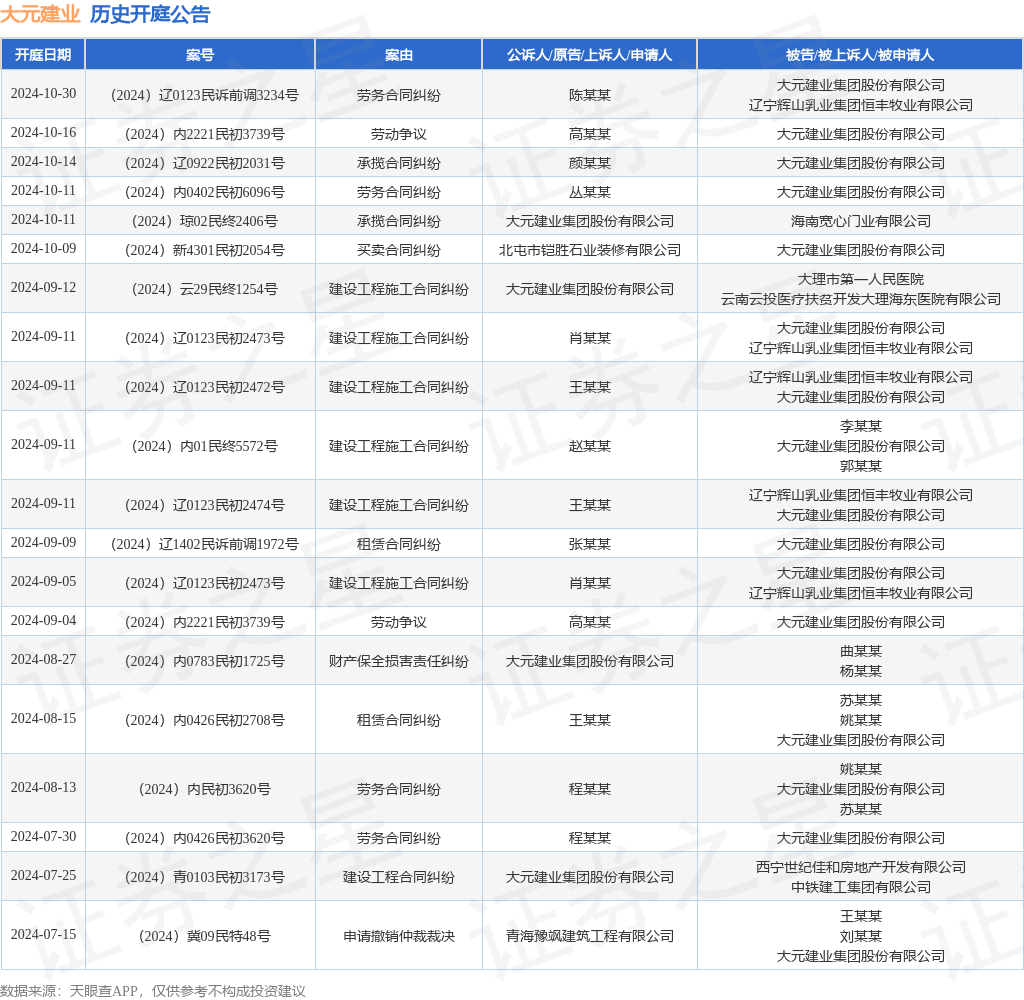1024x1000 pixels.
Task: Click case number (2024)内0426民初2708号
Action: point(204,720)
